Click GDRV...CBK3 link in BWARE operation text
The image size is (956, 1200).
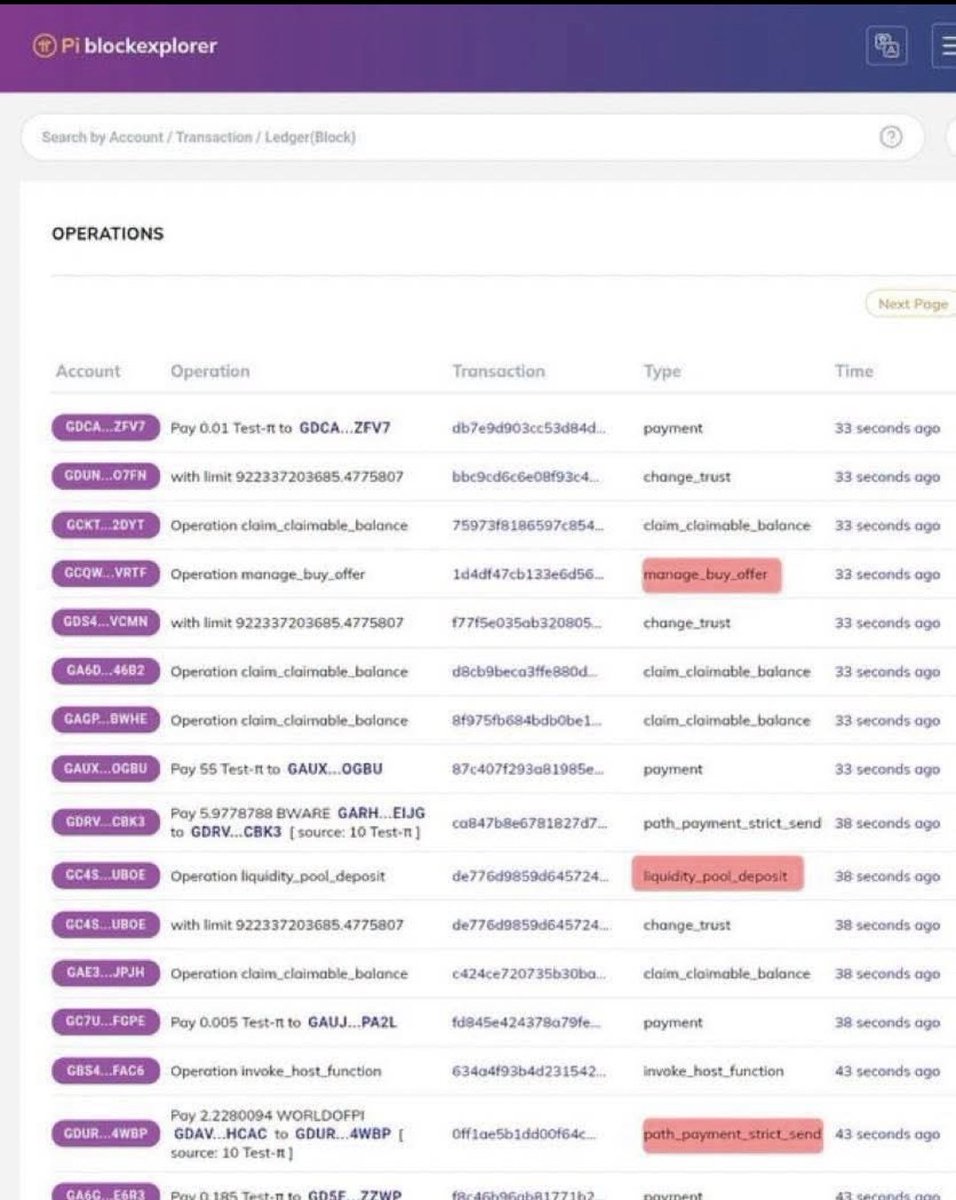[234, 832]
